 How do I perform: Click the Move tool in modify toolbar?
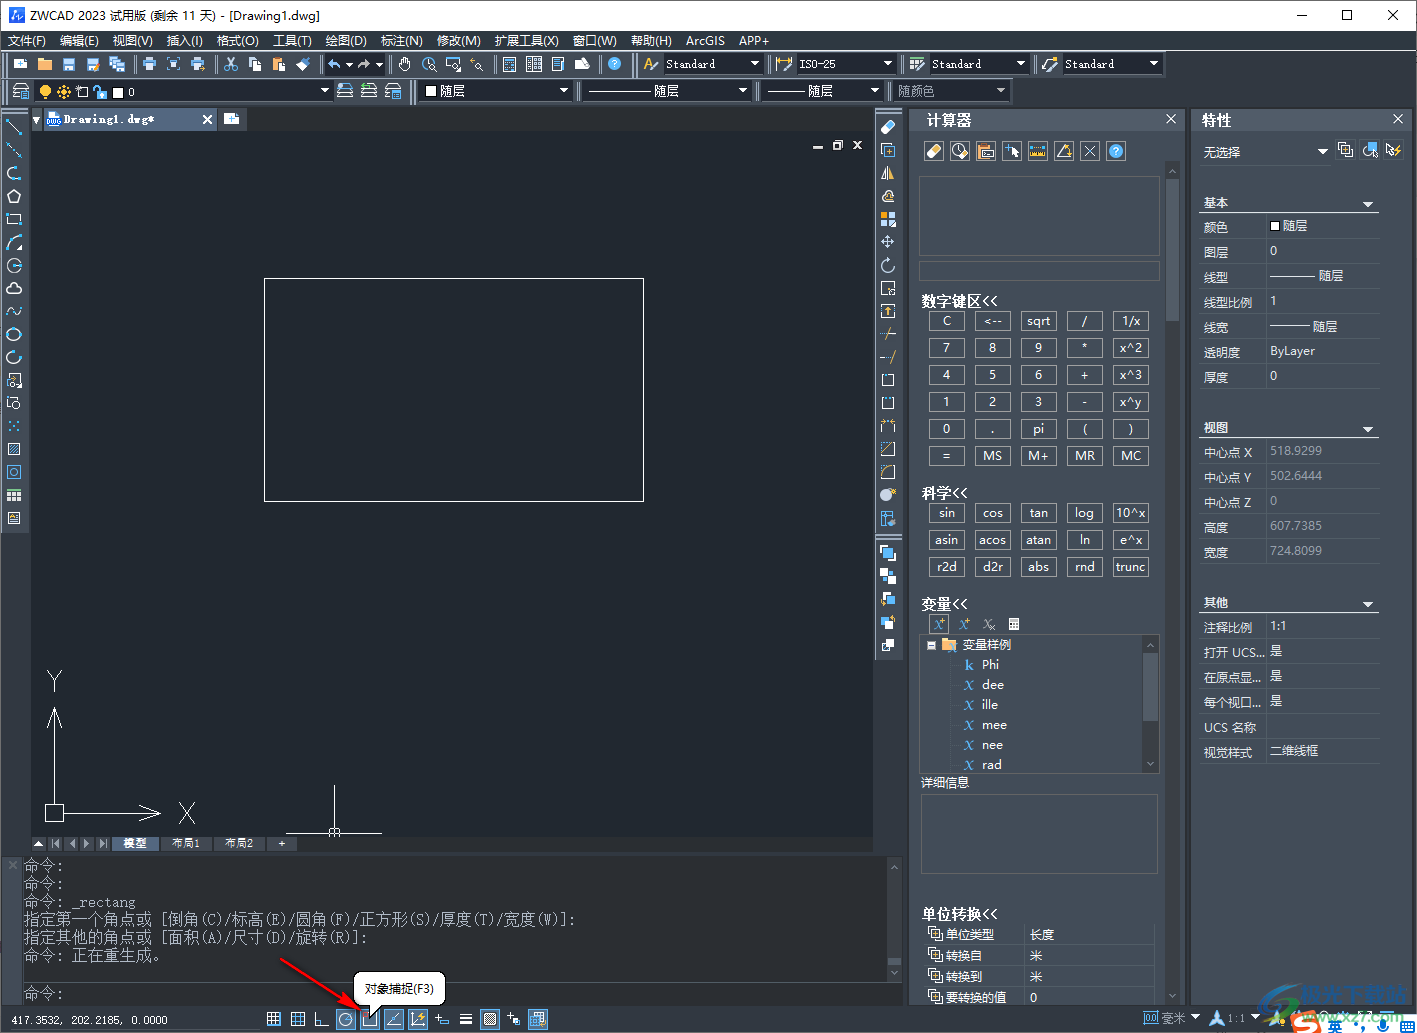tap(888, 242)
